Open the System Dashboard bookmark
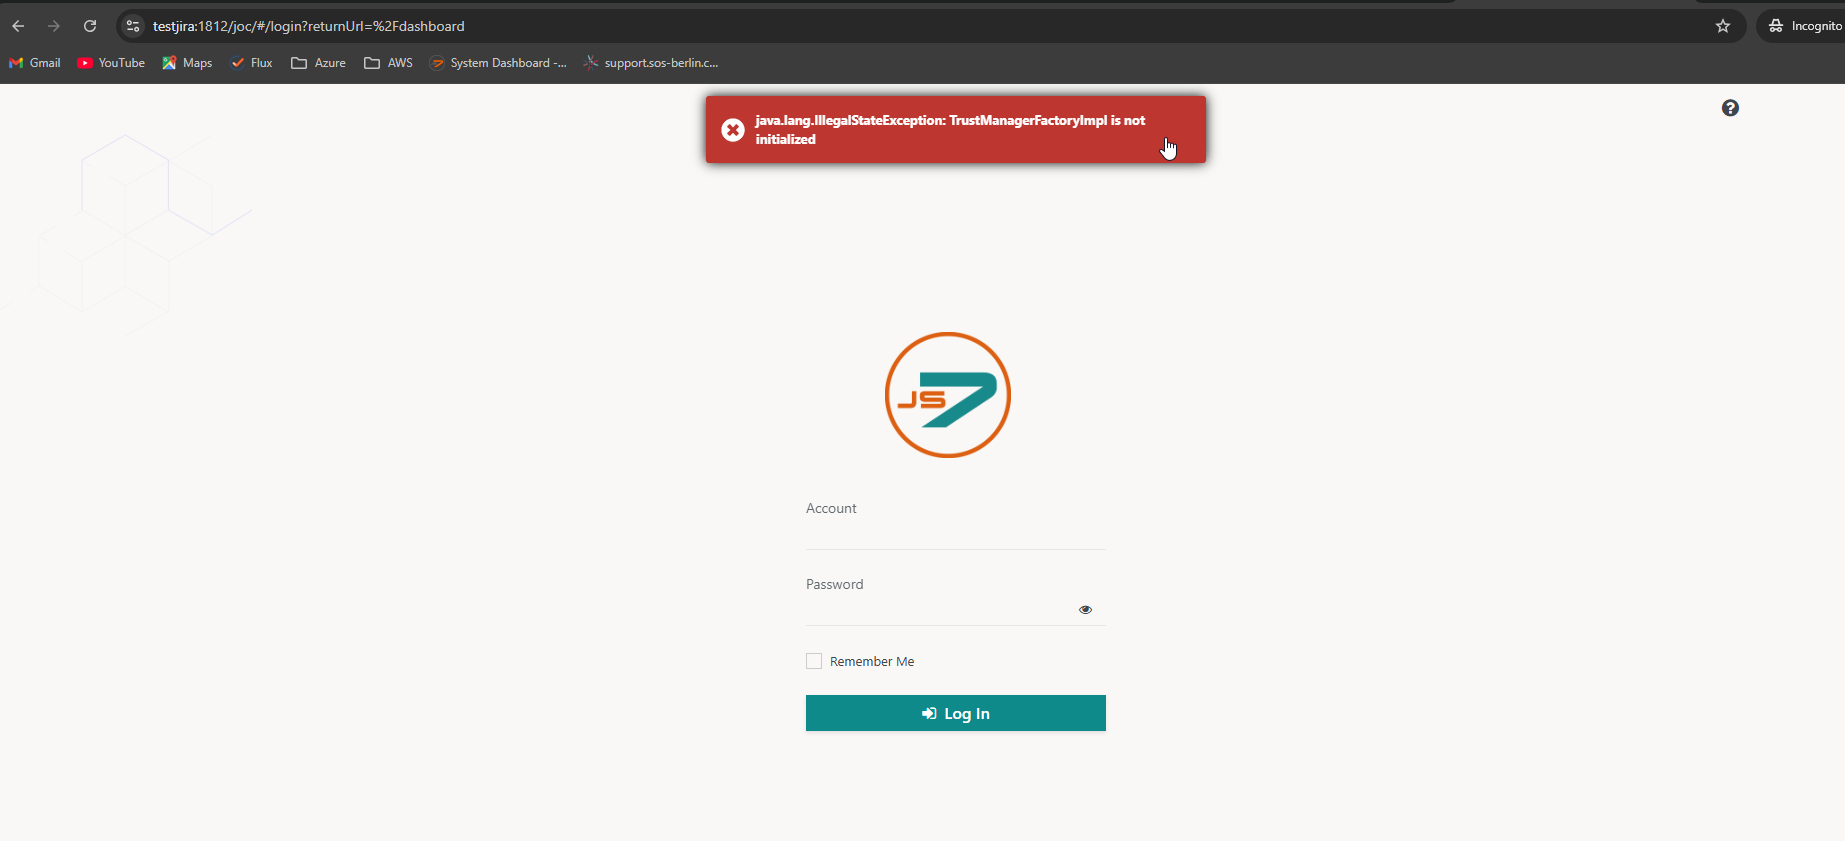Image resolution: width=1845 pixels, height=841 pixels. click(498, 63)
